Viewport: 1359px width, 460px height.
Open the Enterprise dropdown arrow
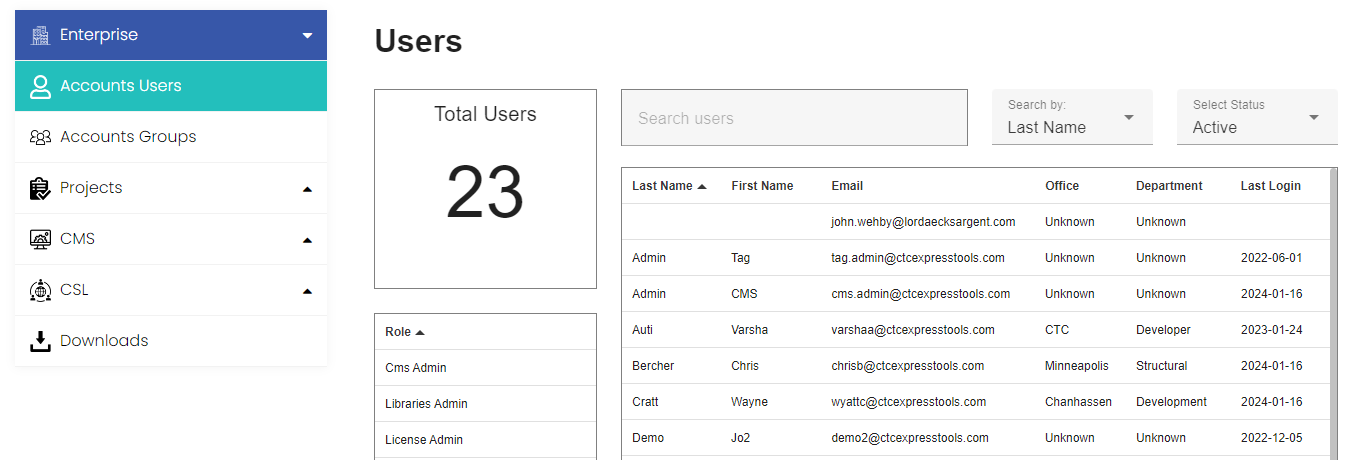click(307, 36)
